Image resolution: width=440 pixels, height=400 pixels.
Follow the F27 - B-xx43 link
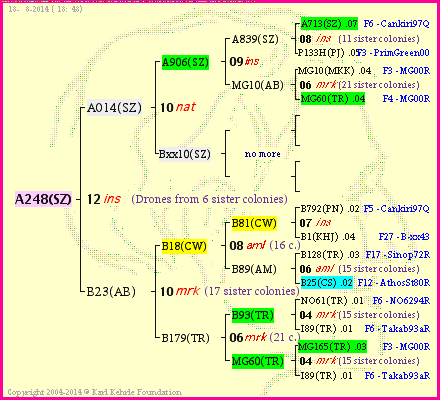pyautogui.click(x=404, y=237)
